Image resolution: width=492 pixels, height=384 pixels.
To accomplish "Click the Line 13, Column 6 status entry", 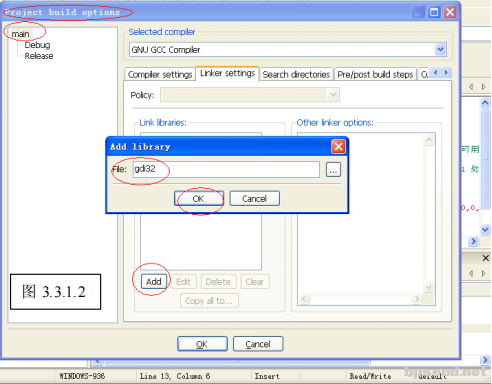I will coord(175,376).
